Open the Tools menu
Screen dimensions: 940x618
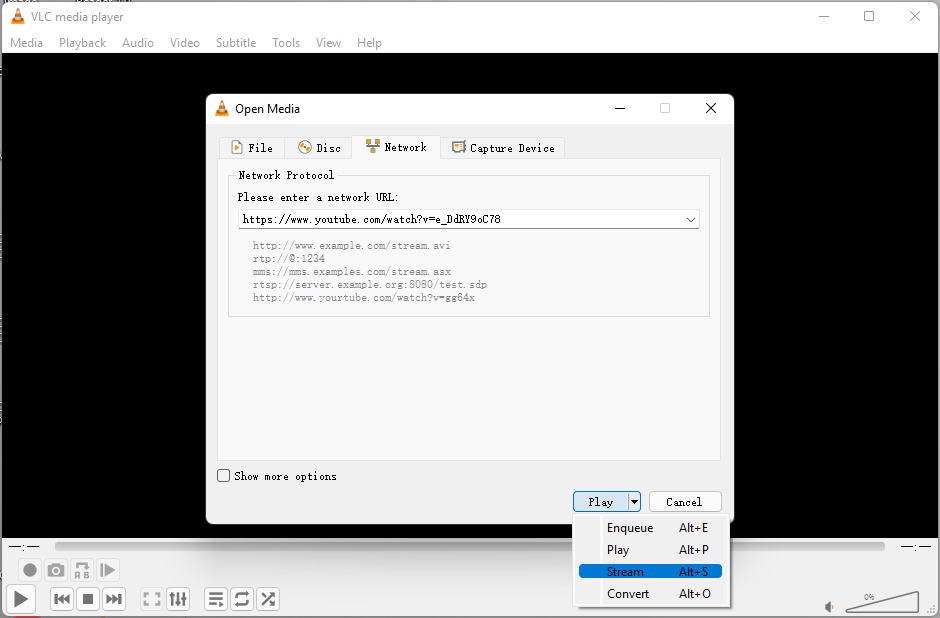(285, 43)
